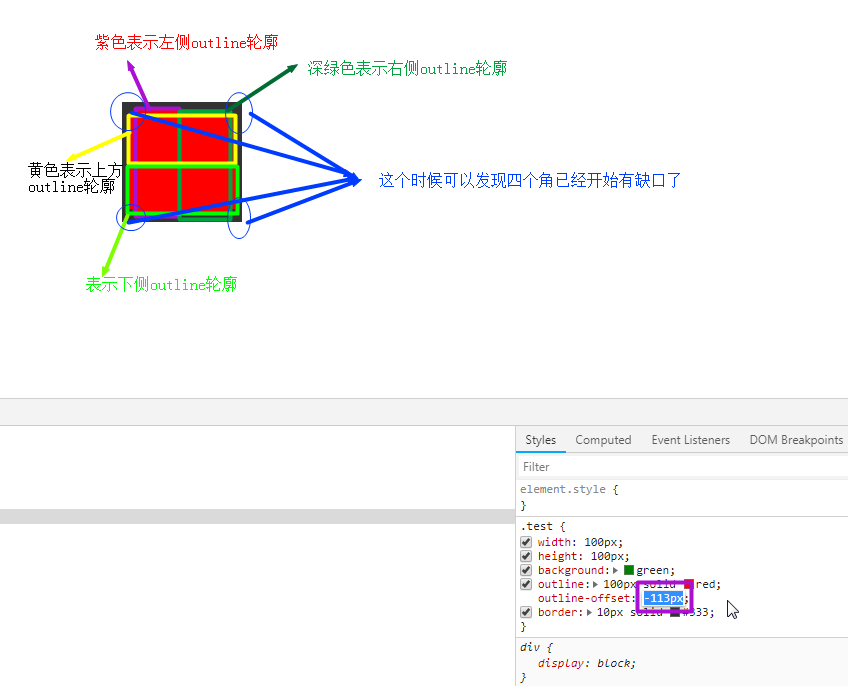Expand the outline shorthand property arrow
The image size is (848, 686).
(597, 584)
